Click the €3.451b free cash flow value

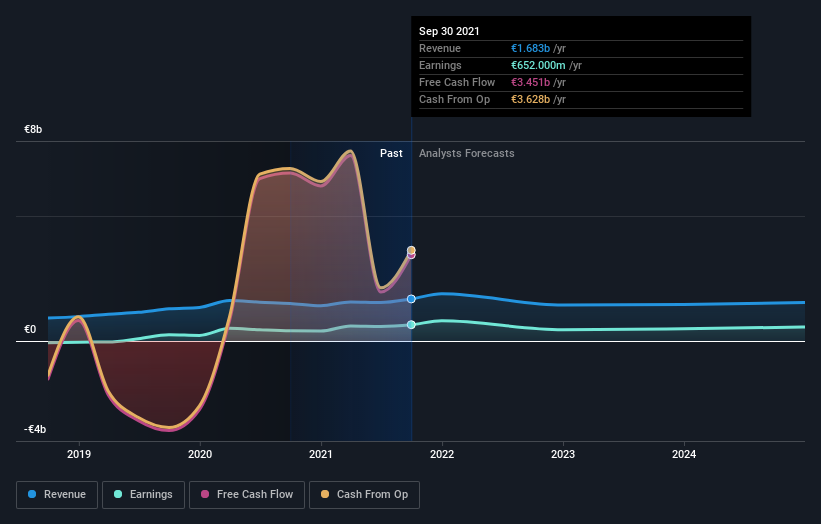[530, 82]
